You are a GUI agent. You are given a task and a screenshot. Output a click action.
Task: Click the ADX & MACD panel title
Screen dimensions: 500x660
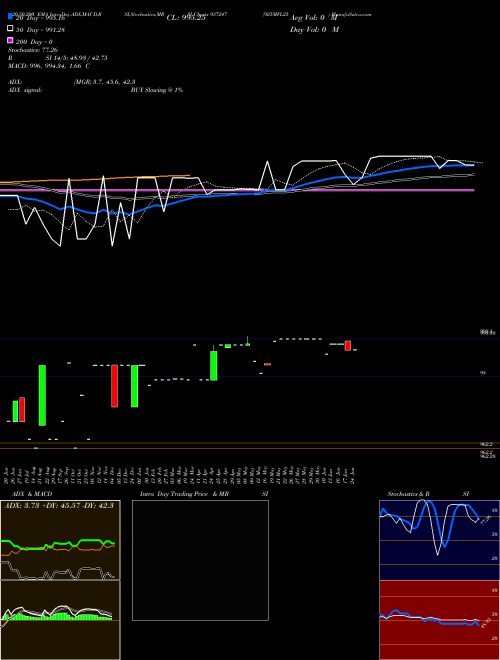tap(32, 494)
